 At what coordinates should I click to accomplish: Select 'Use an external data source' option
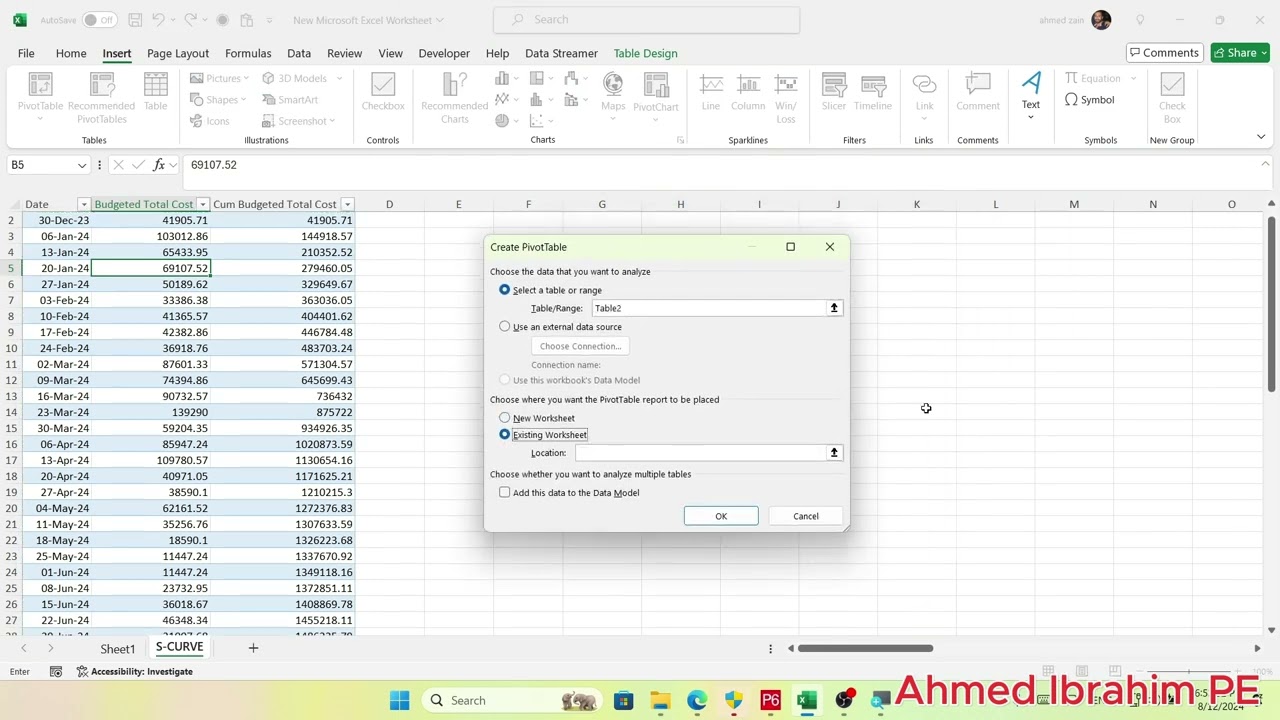click(x=505, y=327)
